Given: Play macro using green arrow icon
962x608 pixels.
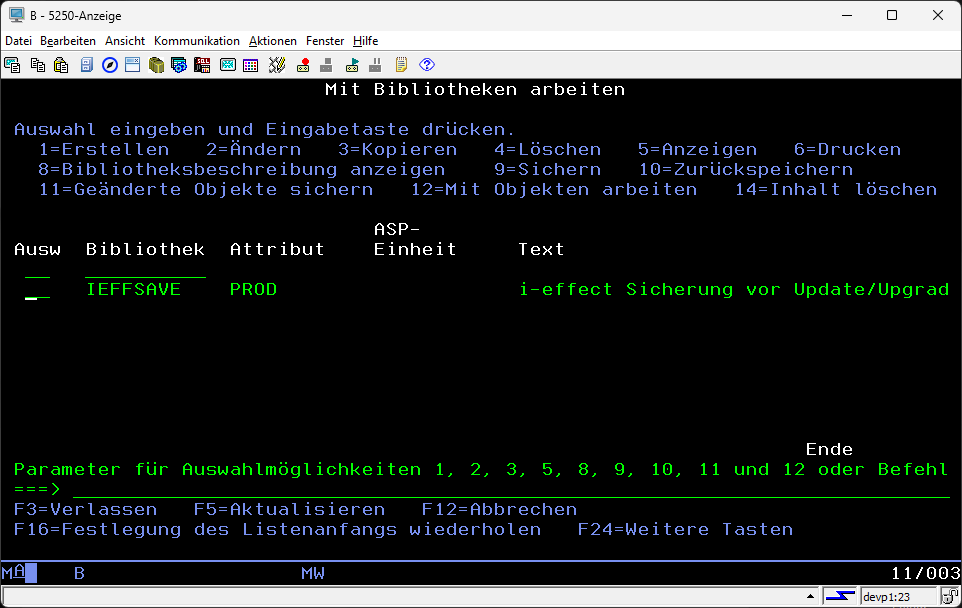Looking at the screenshot, I should (x=352, y=65).
